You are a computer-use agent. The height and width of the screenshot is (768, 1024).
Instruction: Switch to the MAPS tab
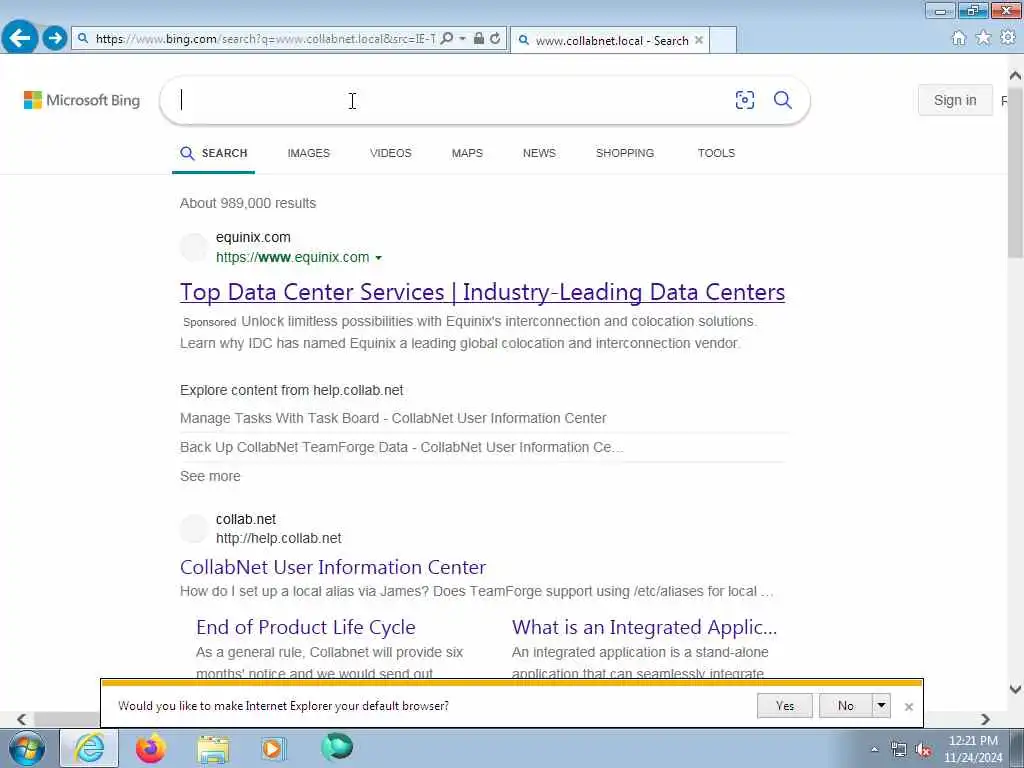click(467, 153)
